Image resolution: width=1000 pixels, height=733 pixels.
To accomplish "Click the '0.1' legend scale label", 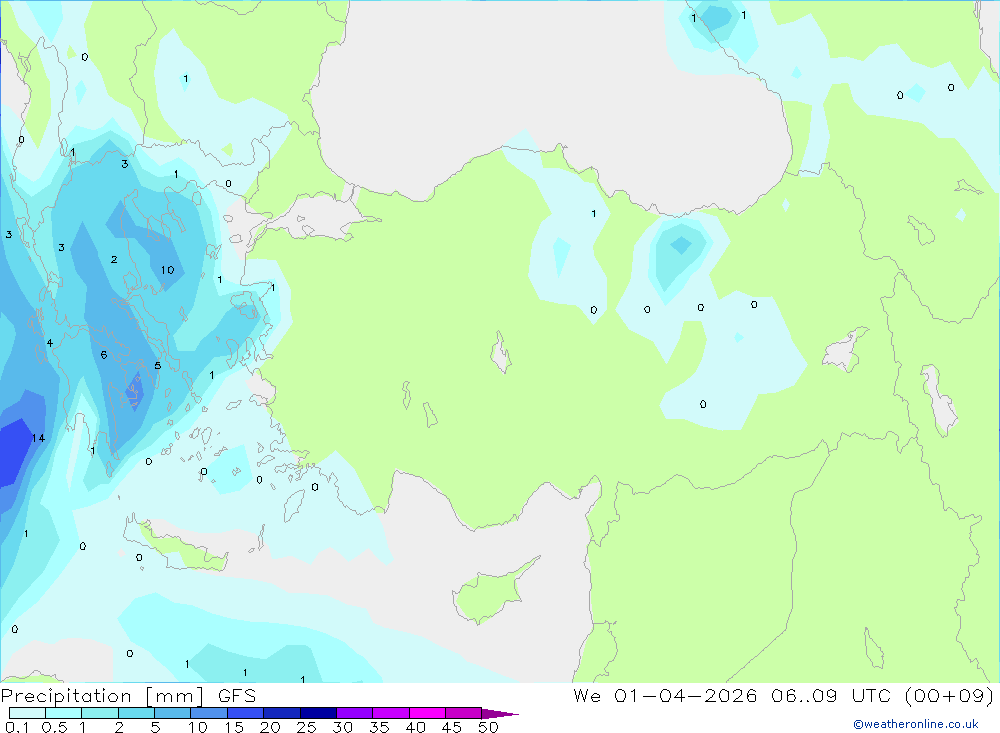I will 17,727.
